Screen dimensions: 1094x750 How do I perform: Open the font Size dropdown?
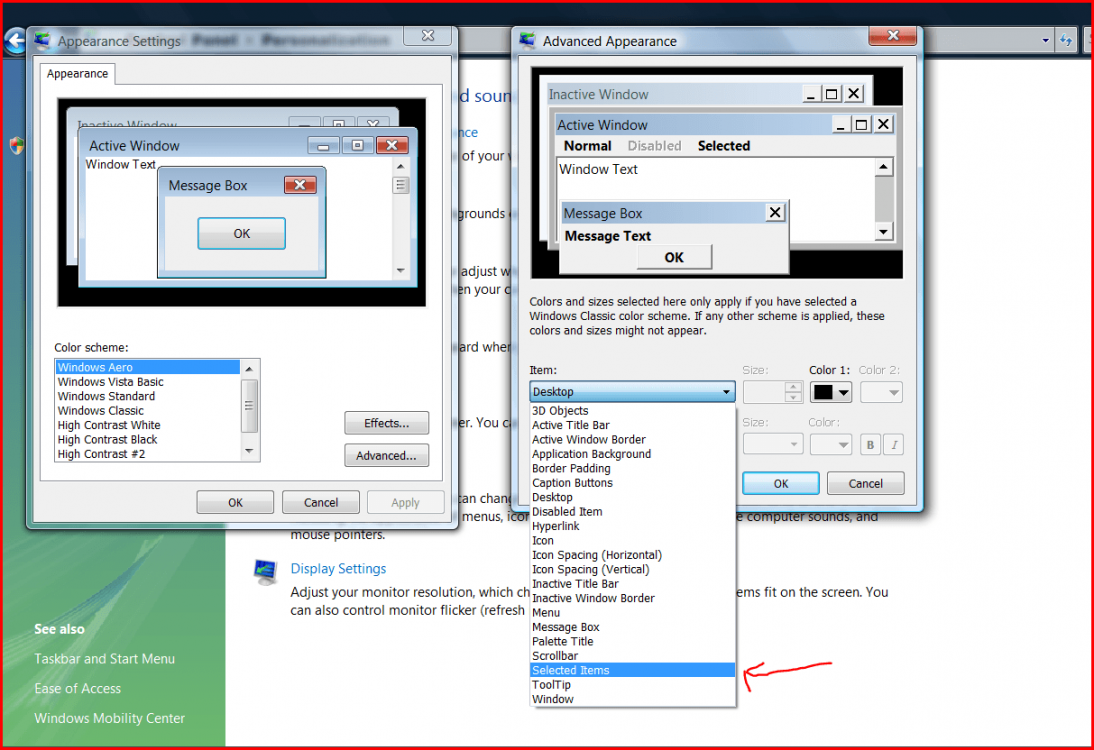tap(773, 444)
